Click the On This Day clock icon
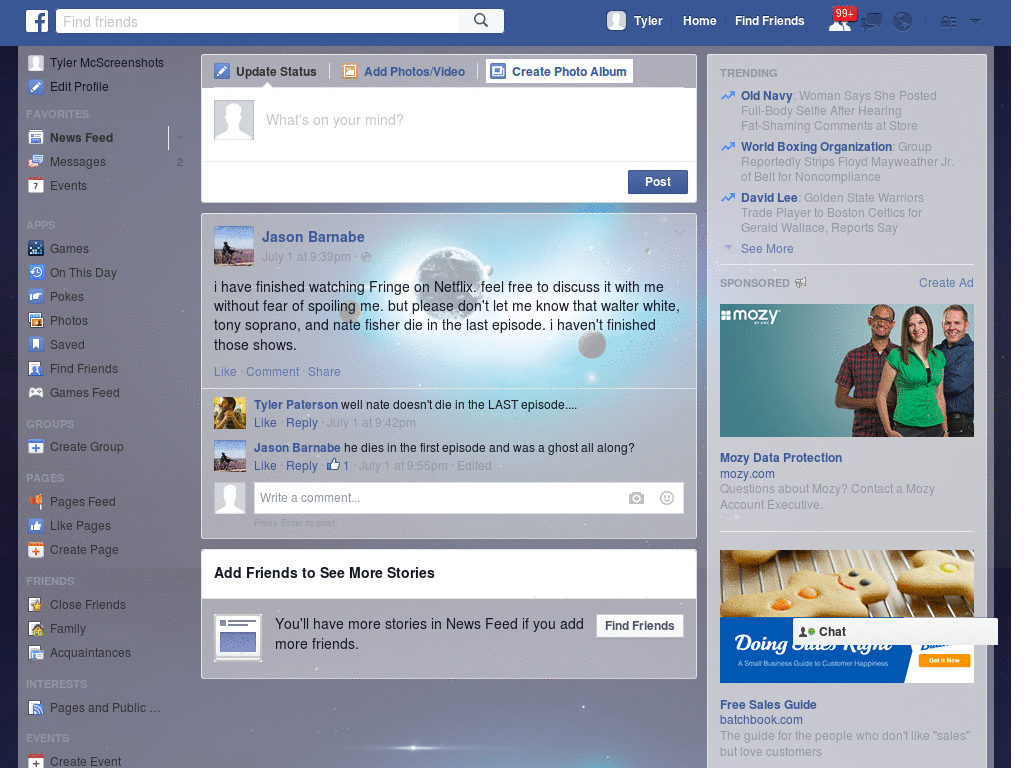The width and height of the screenshot is (1024, 768). [x=36, y=272]
